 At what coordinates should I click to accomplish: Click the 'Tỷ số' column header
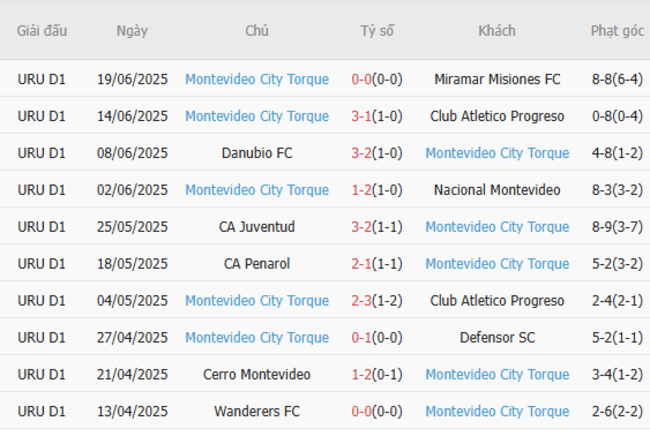[377, 30]
